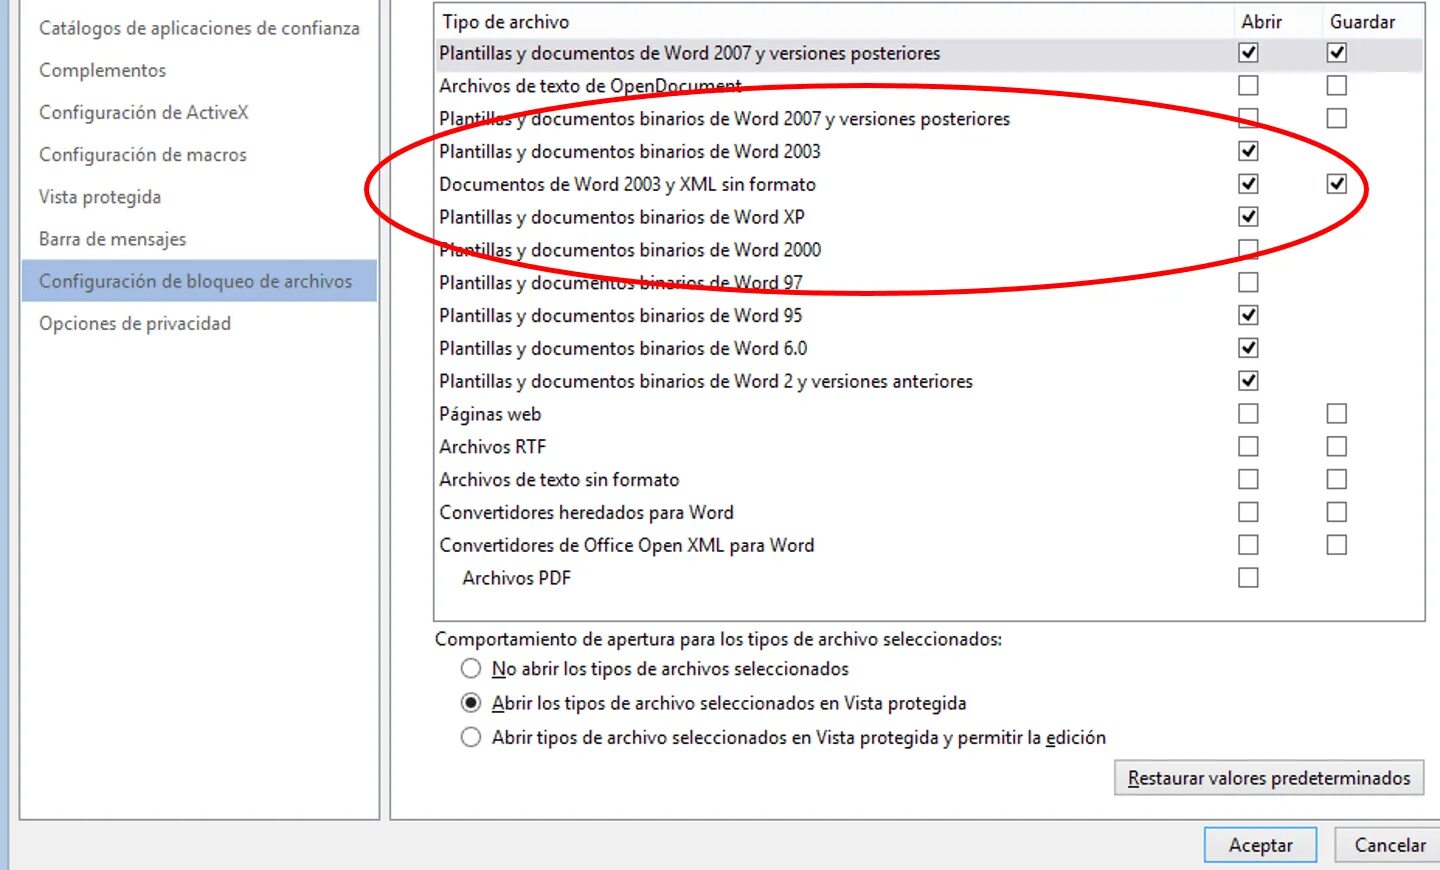The image size is (1440, 870).
Task: Click the Guardar column header
Action: click(1362, 21)
